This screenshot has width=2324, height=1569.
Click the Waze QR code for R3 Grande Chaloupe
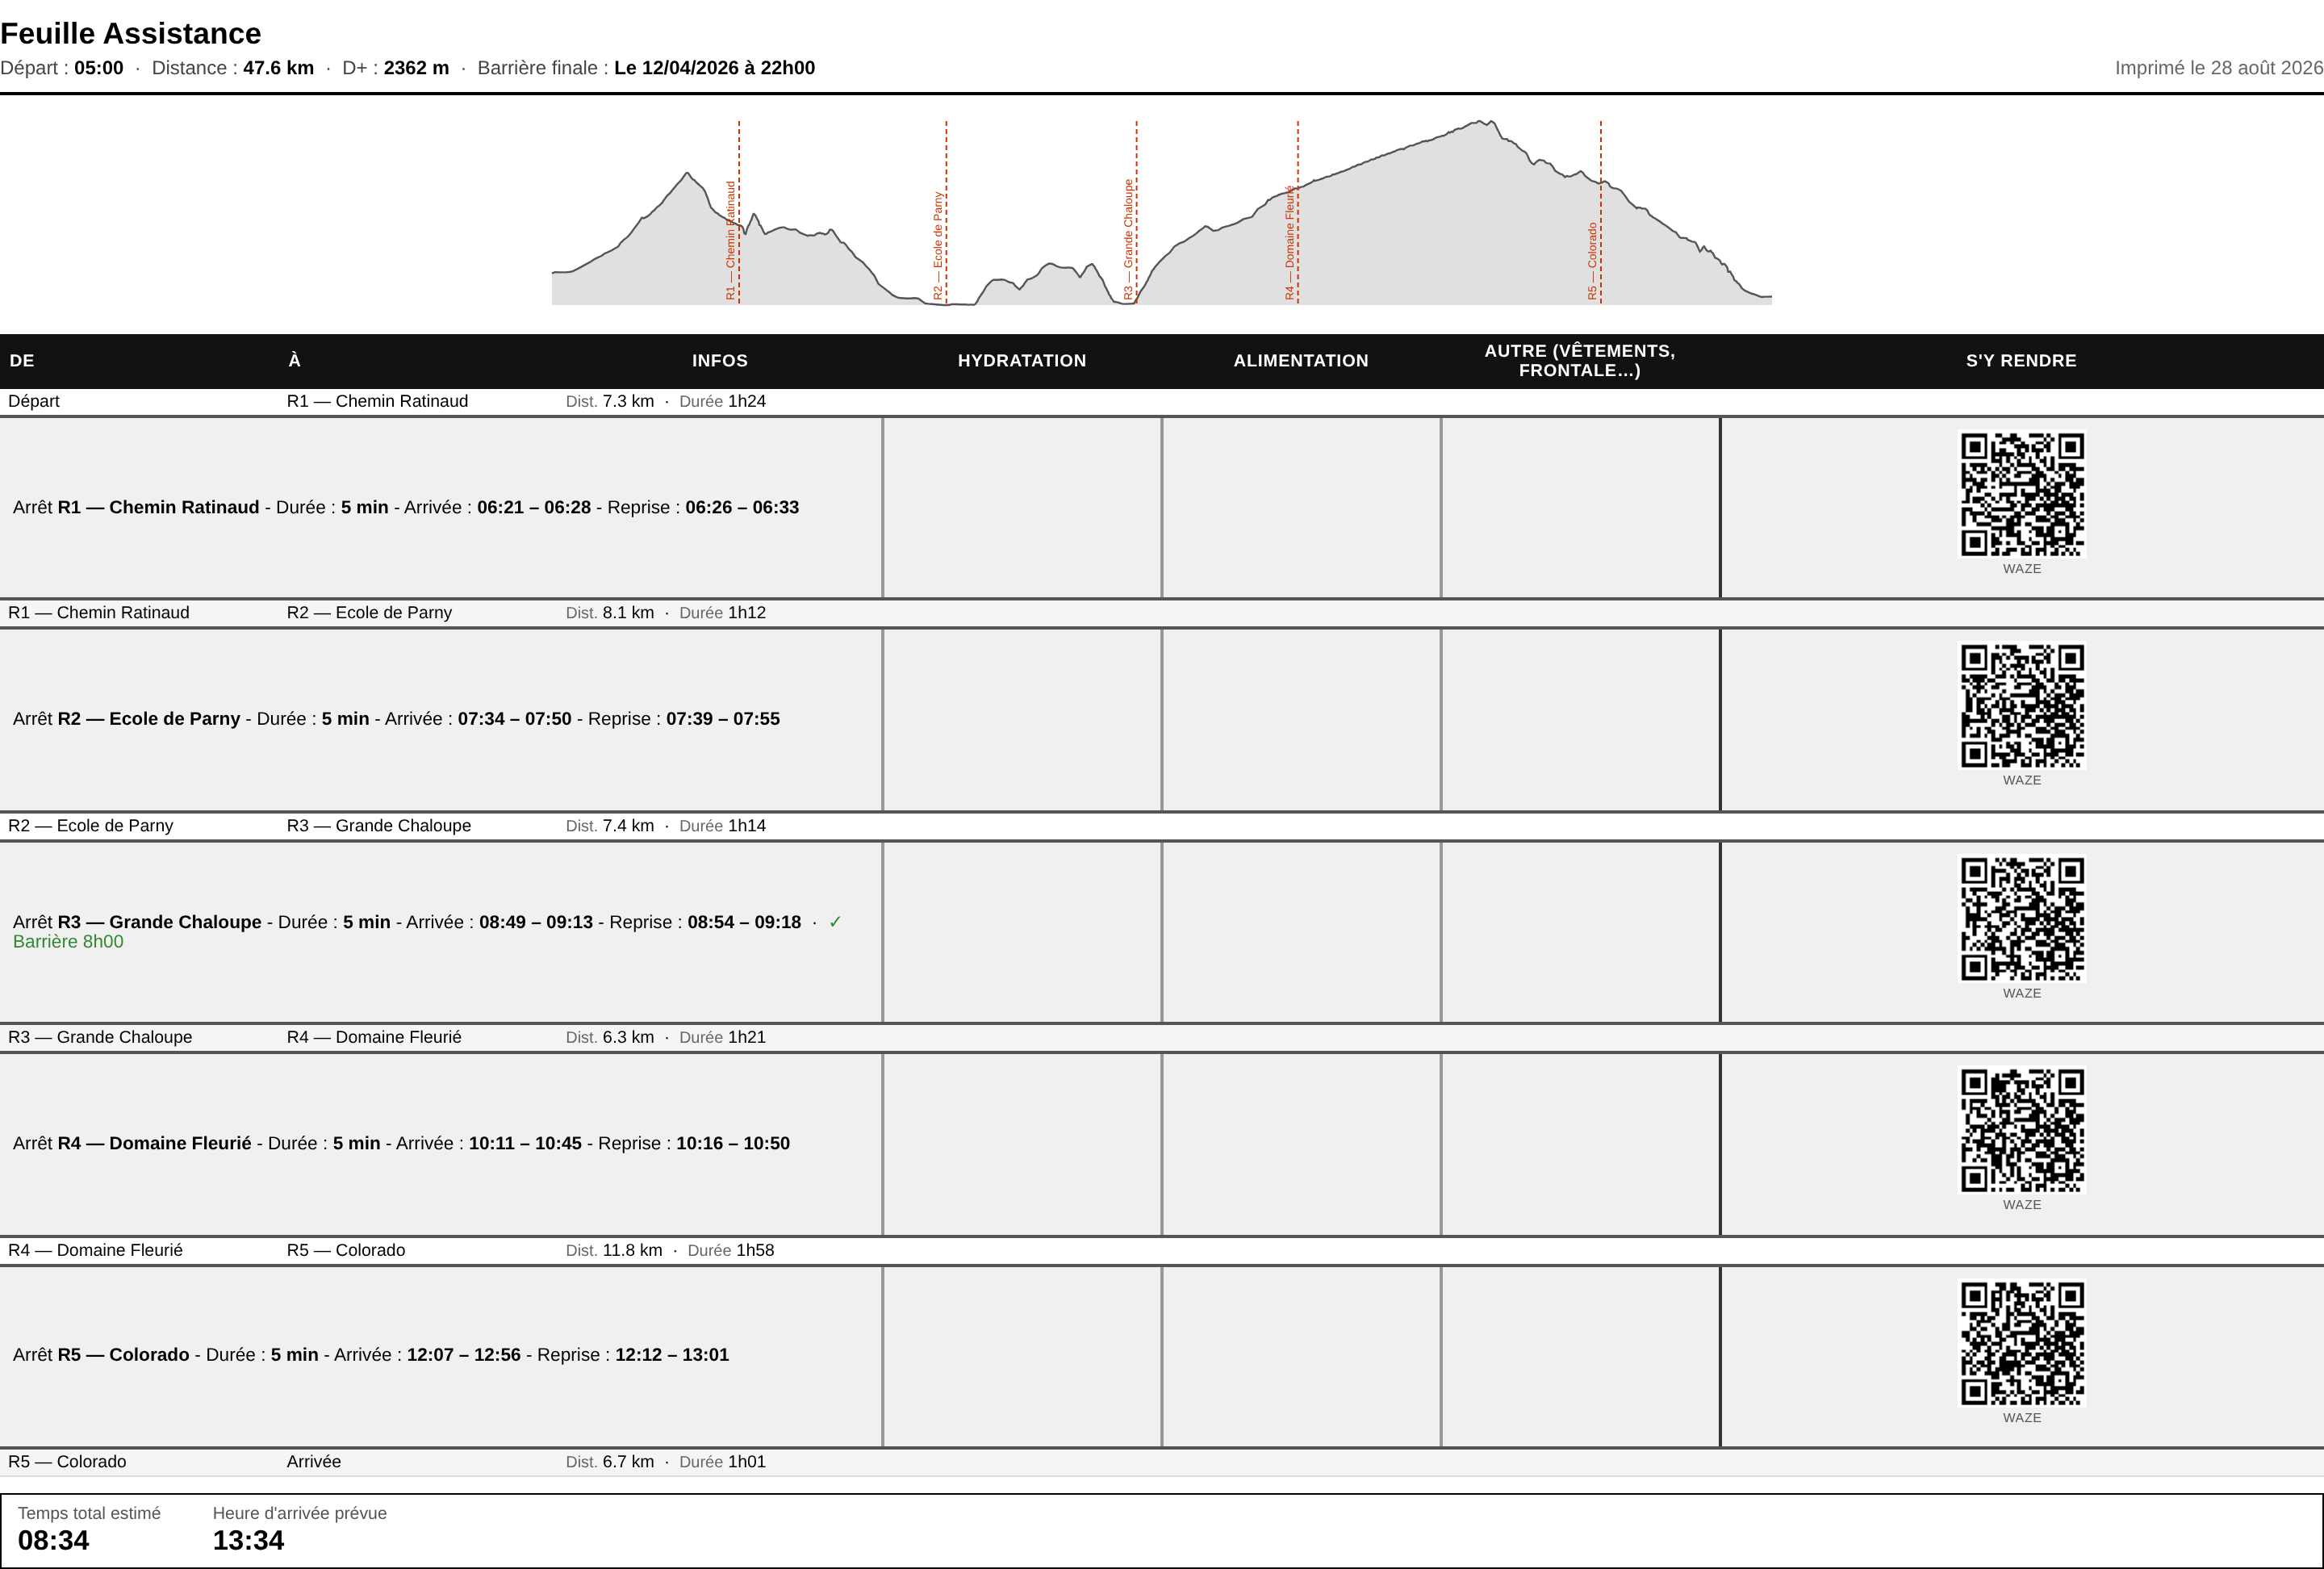pyautogui.click(x=2021, y=919)
